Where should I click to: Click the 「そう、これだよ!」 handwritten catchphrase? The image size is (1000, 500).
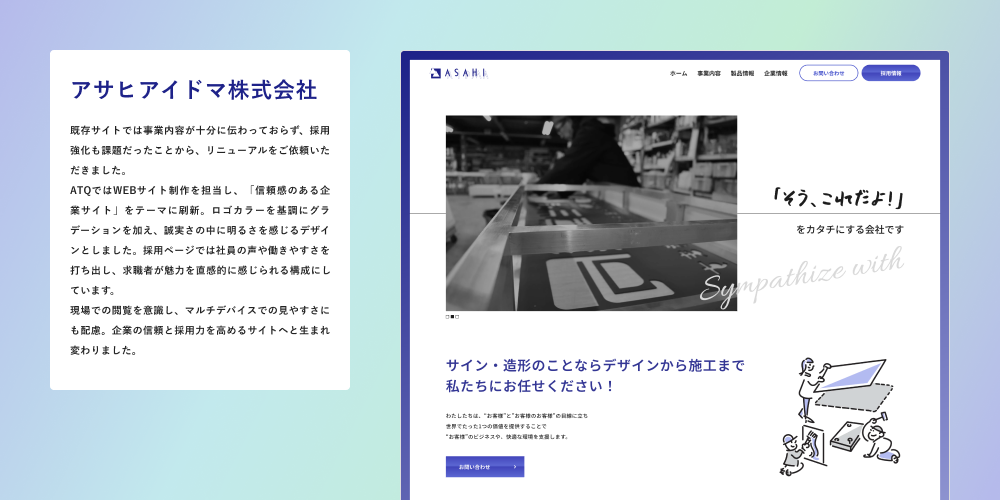pos(838,199)
